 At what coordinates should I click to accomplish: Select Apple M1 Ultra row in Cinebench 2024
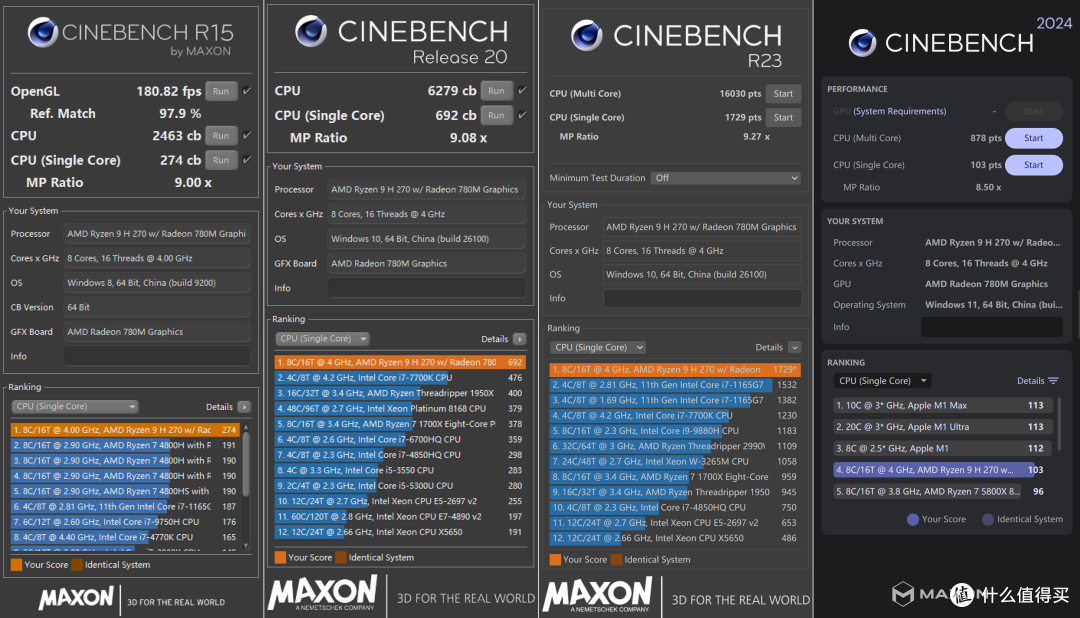(942, 426)
